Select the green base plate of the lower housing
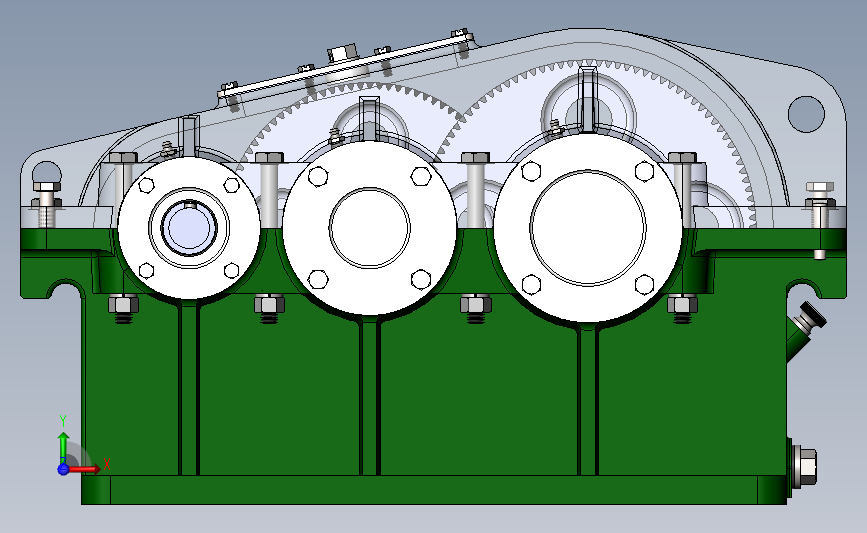The width and height of the screenshot is (867, 533). pyautogui.click(x=434, y=490)
